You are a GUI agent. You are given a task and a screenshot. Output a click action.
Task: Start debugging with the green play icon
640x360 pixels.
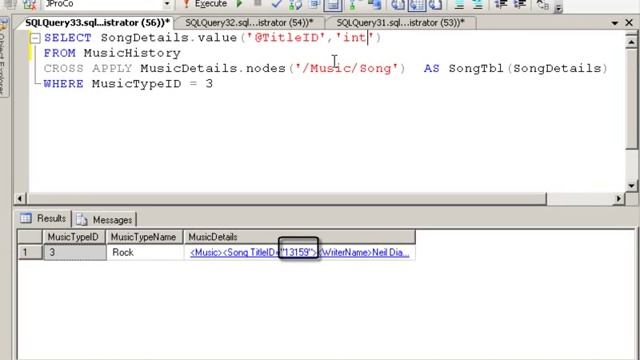pos(240,4)
